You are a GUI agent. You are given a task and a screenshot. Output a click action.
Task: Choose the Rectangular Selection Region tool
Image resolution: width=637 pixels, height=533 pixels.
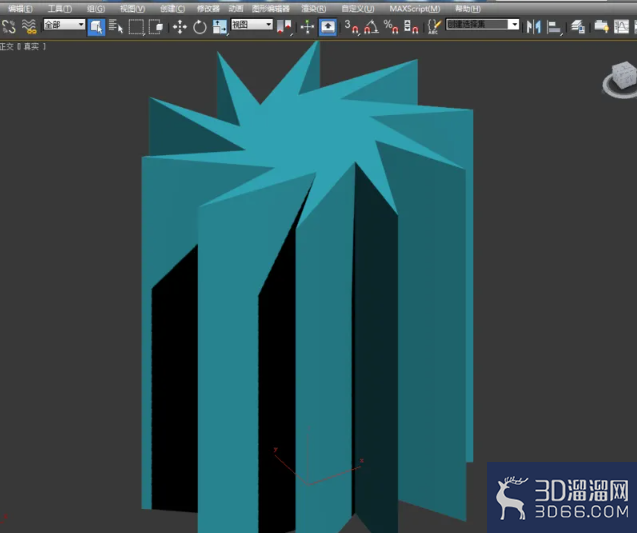point(136,27)
